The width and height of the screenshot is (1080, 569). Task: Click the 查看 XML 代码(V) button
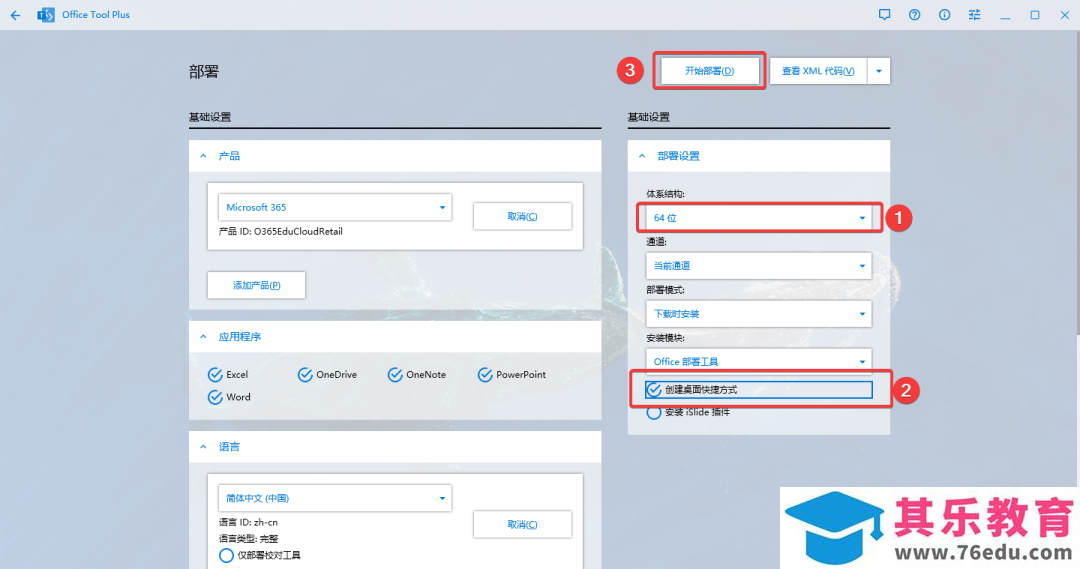(x=818, y=71)
